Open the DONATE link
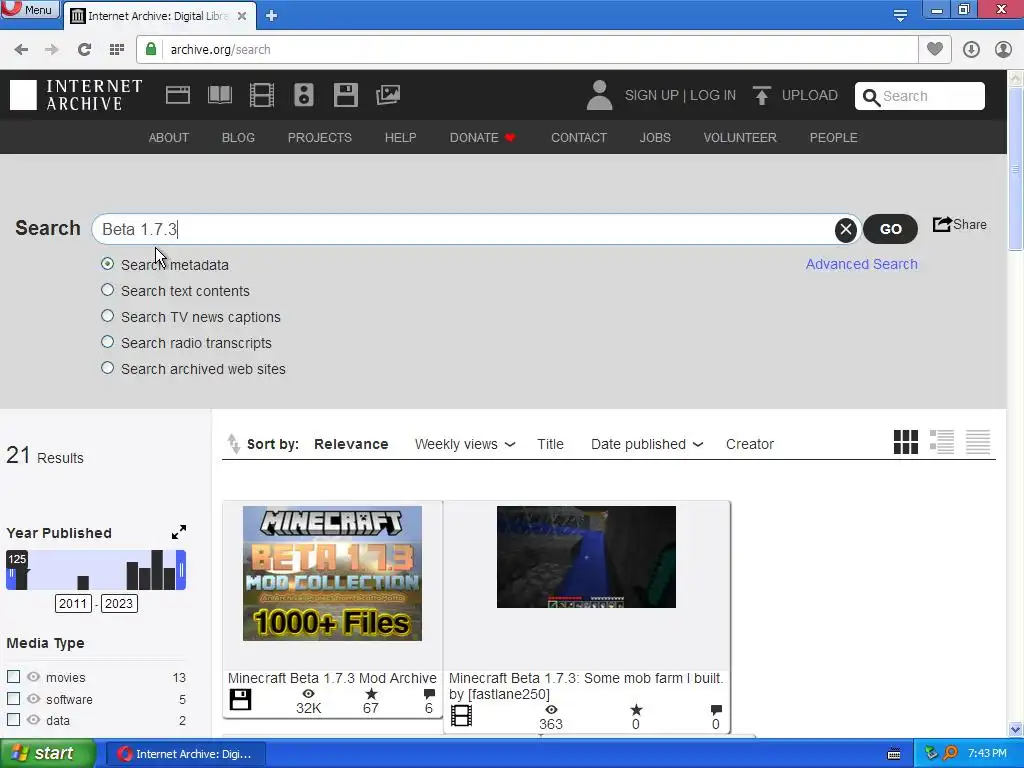The width and height of the screenshot is (1024, 768). tap(483, 138)
